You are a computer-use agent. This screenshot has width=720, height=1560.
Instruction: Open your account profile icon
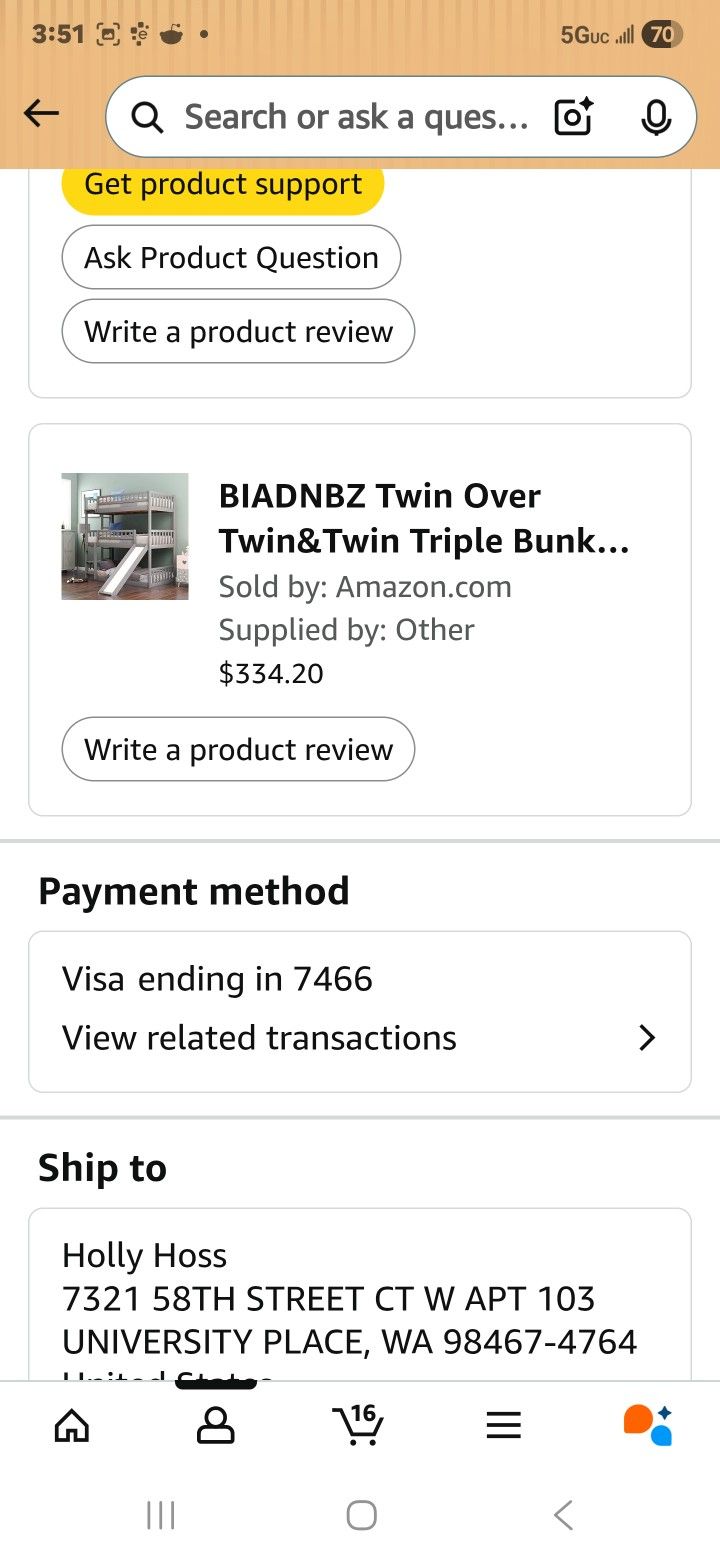tap(216, 1424)
